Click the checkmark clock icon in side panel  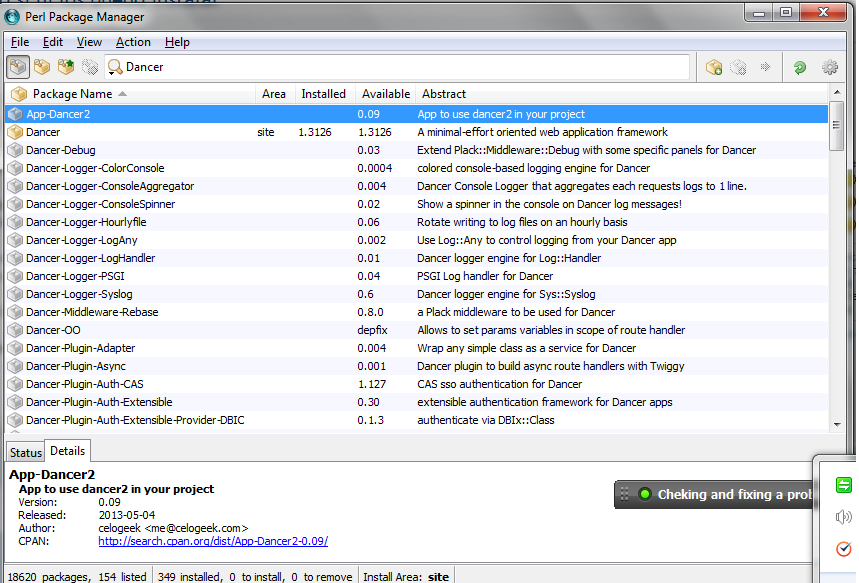coord(844,548)
